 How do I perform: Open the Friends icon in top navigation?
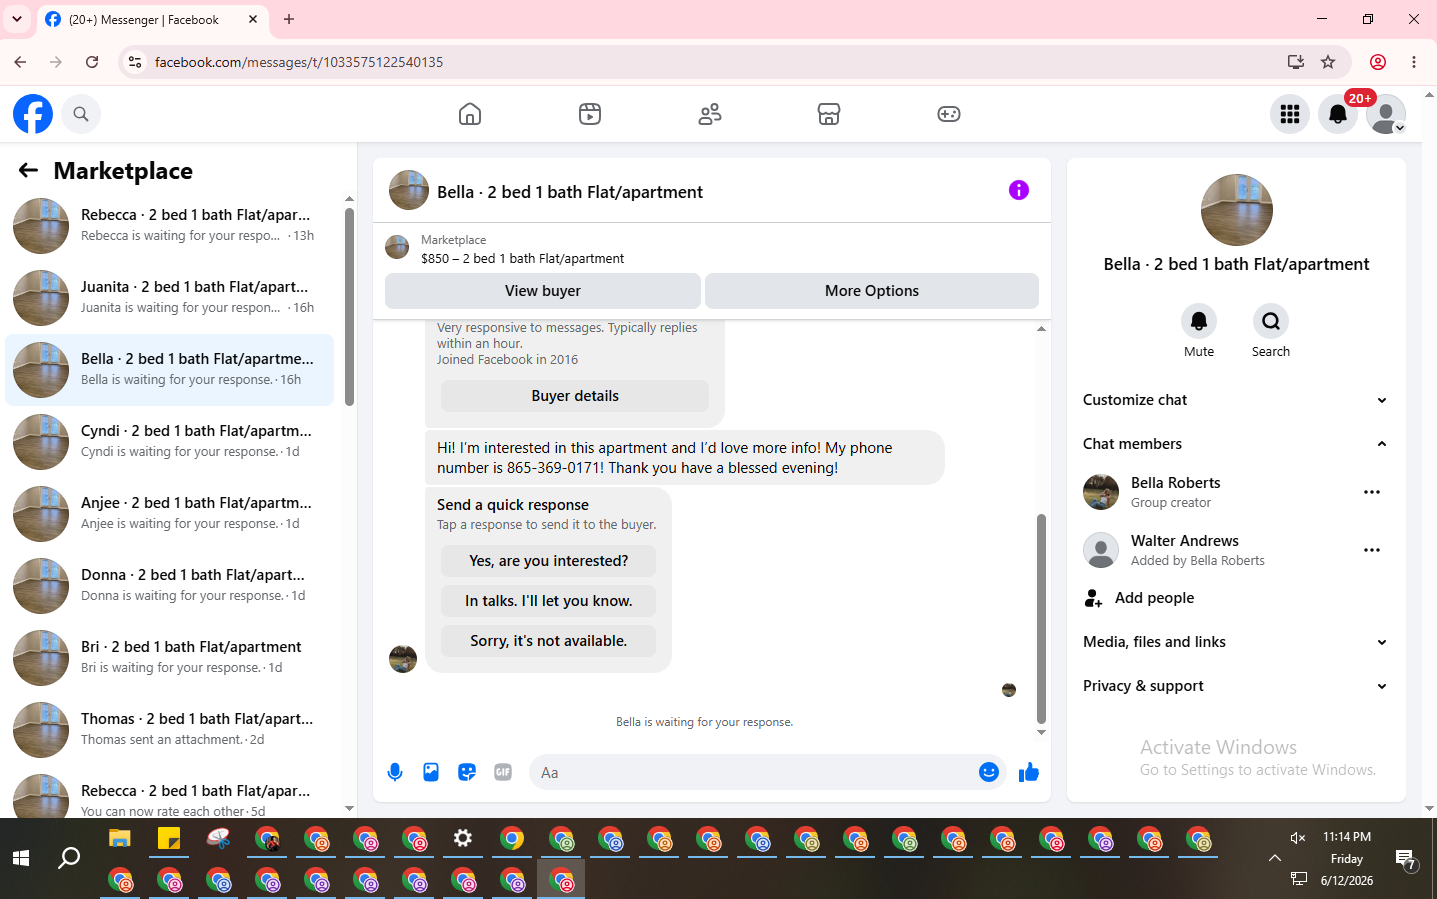pyautogui.click(x=710, y=114)
